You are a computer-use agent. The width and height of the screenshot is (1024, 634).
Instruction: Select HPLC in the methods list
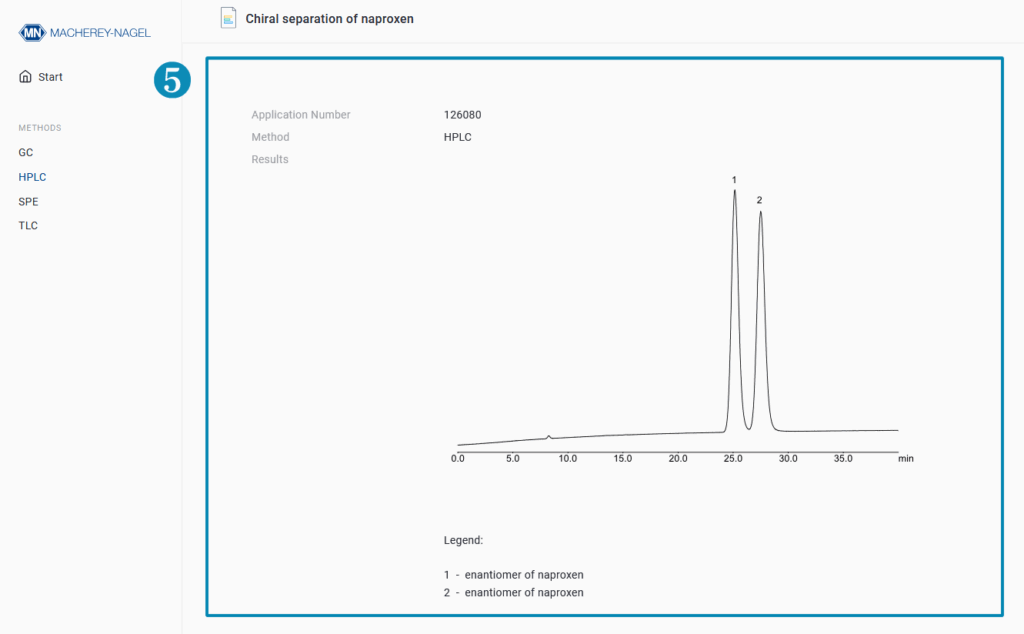click(32, 177)
